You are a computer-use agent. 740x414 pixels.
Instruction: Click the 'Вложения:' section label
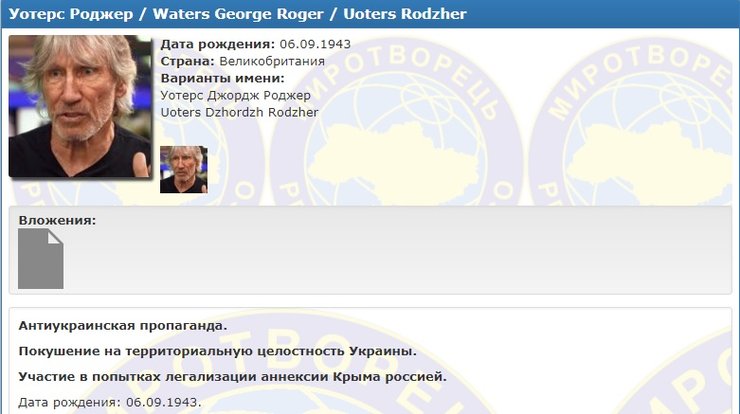click(57, 220)
